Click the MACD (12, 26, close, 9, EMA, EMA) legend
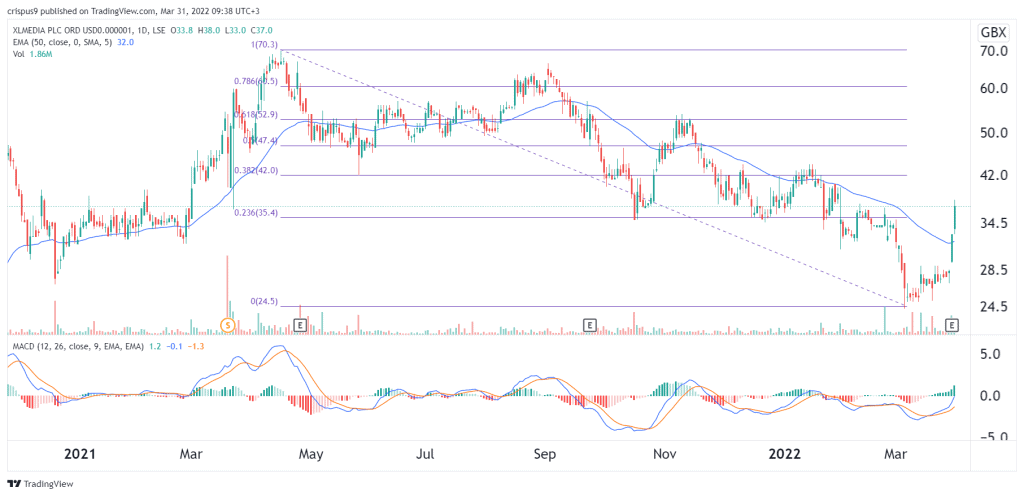Viewport: 1024px width, 496px height. click(77, 346)
